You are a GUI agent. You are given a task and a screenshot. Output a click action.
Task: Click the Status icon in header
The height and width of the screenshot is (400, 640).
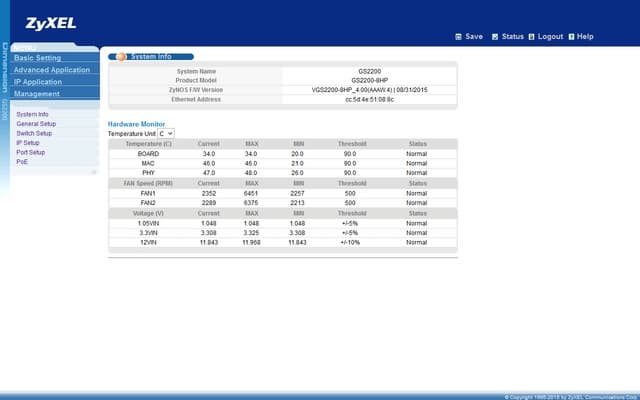click(x=495, y=37)
